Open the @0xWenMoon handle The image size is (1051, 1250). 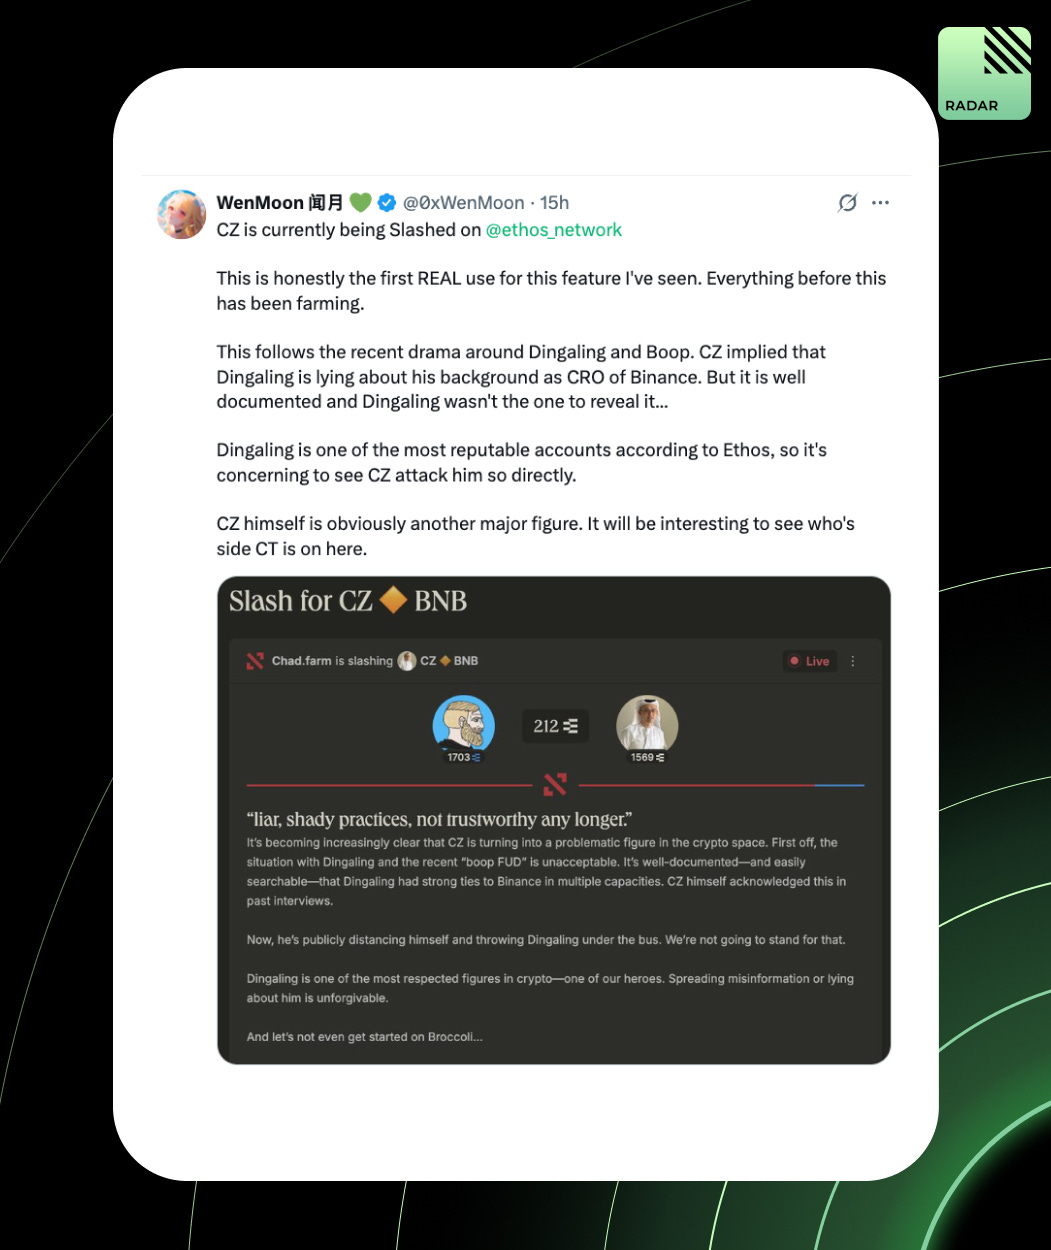coord(464,203)
